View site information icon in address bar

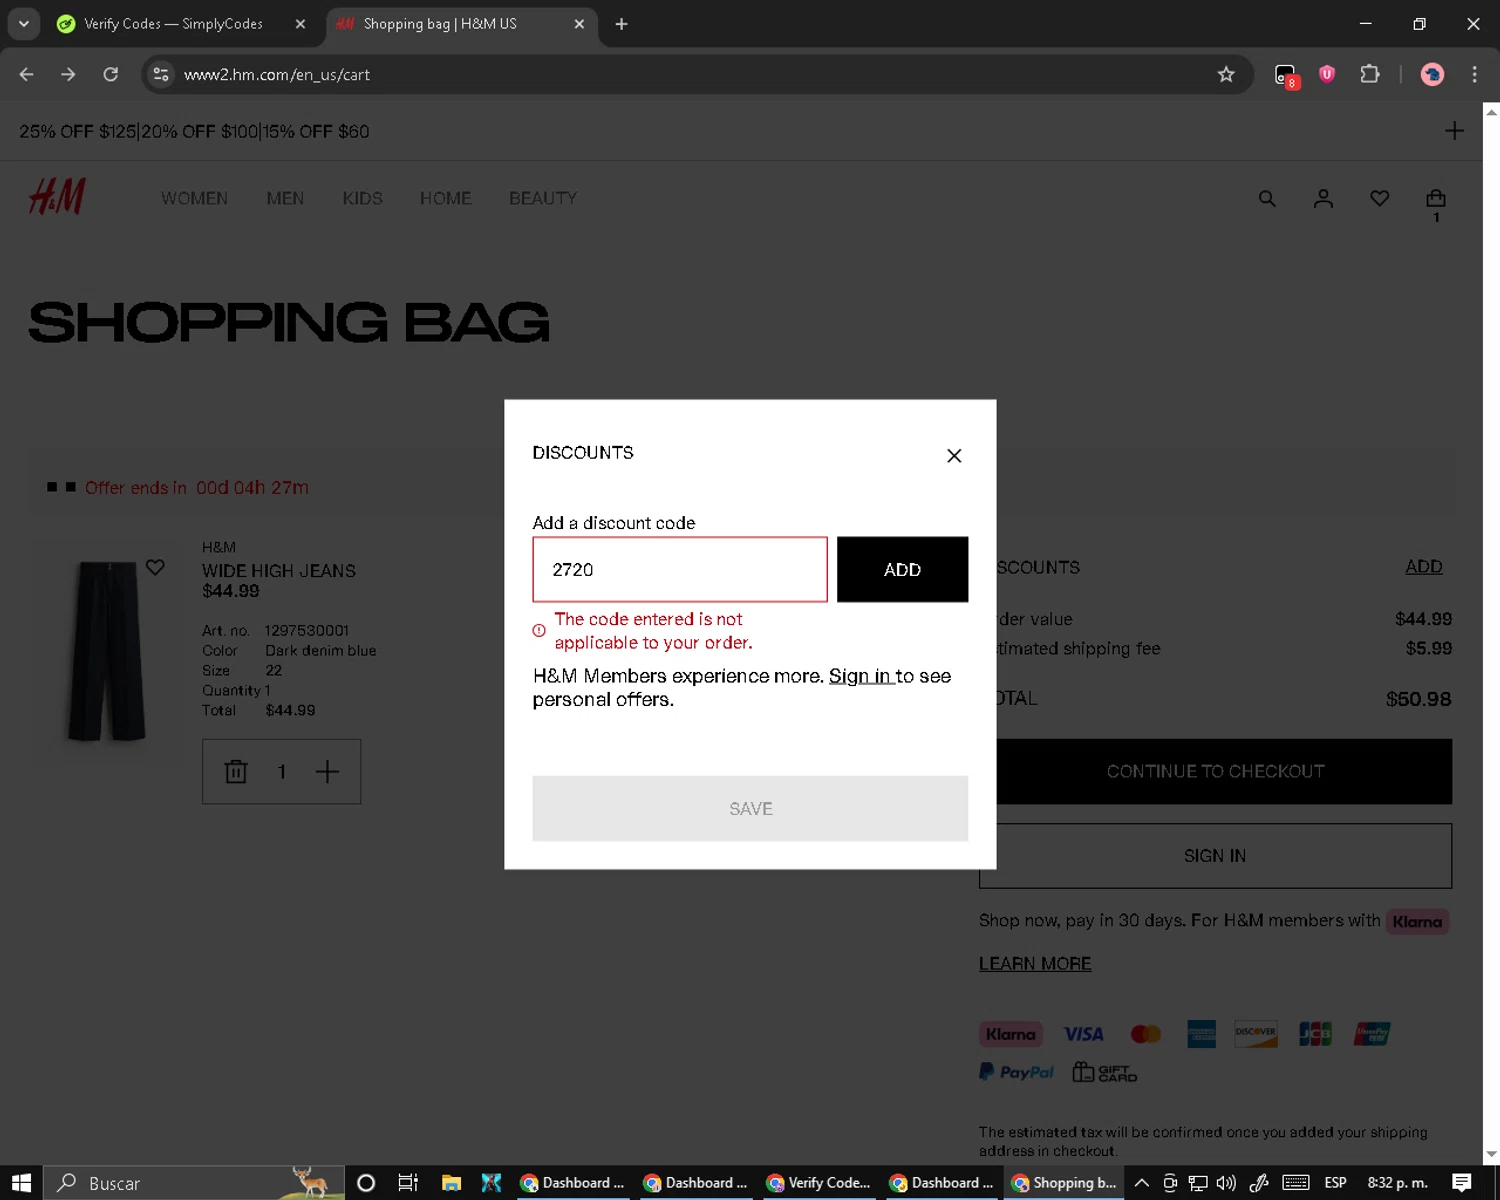click(161, 74)
